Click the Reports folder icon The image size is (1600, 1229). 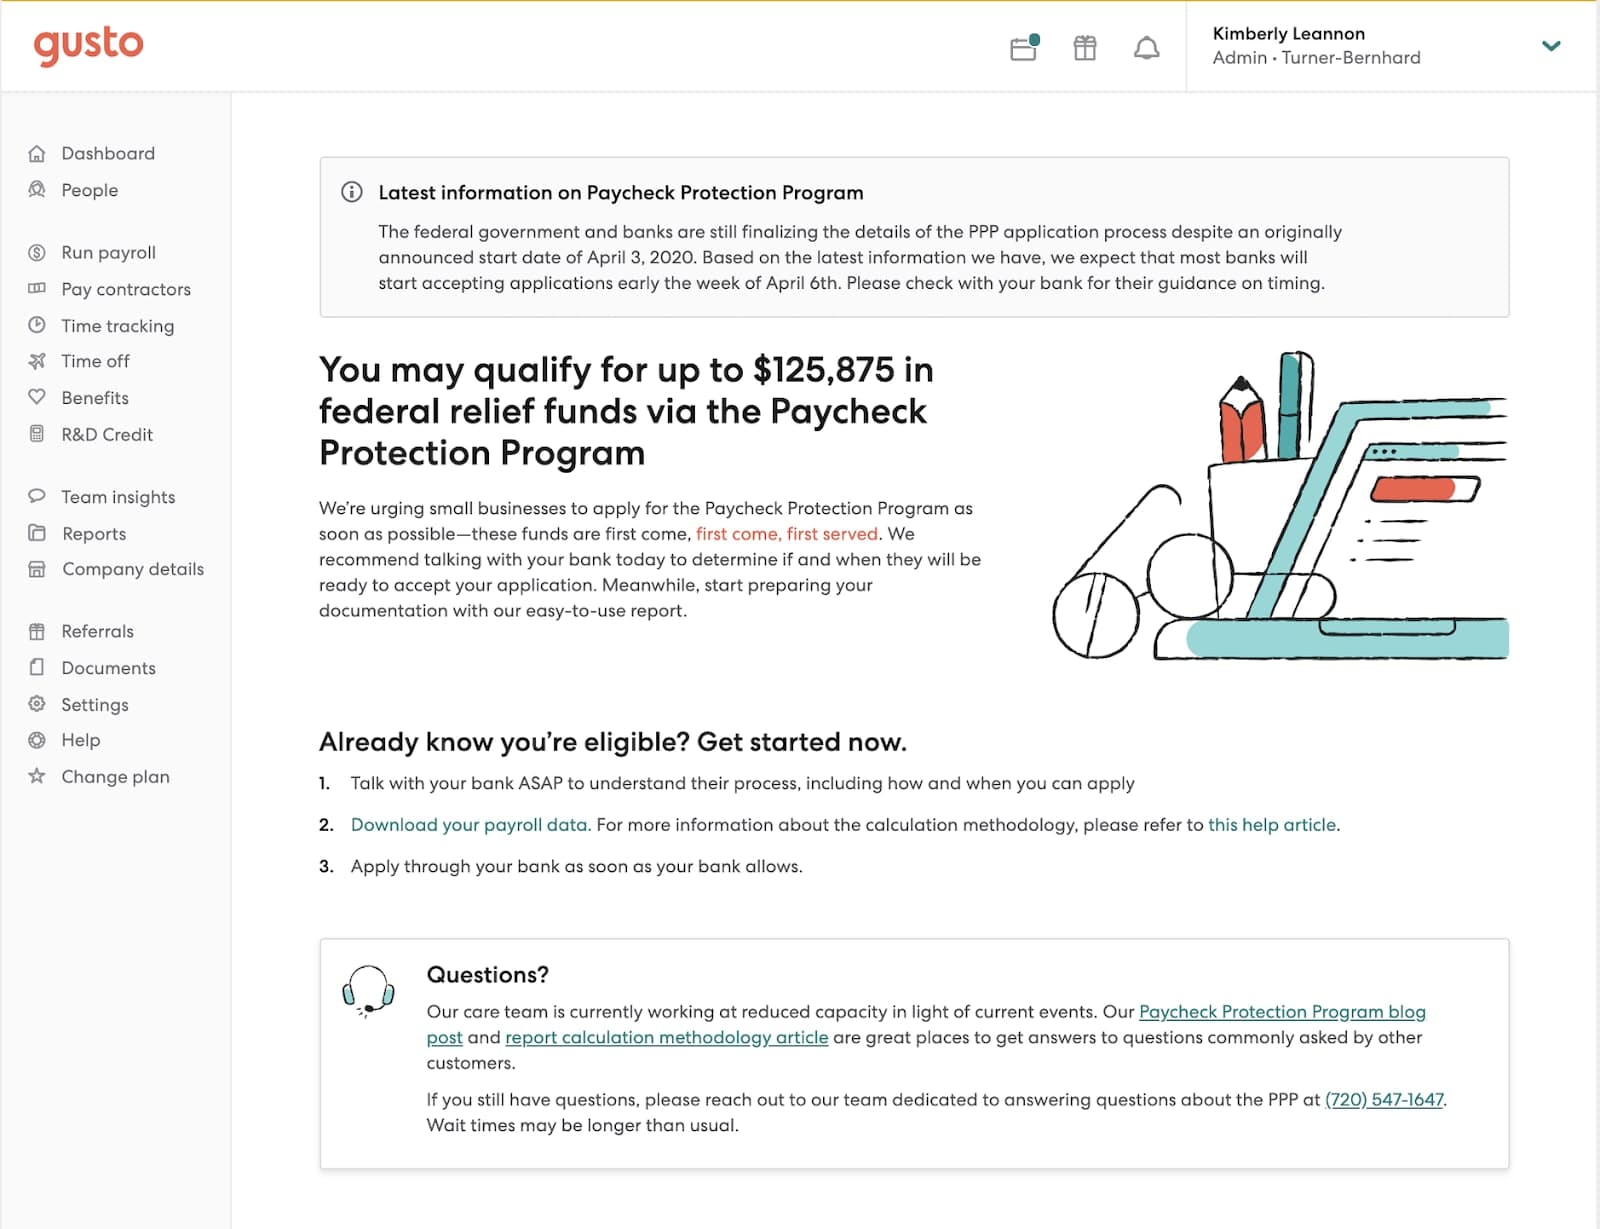(37, 533)
